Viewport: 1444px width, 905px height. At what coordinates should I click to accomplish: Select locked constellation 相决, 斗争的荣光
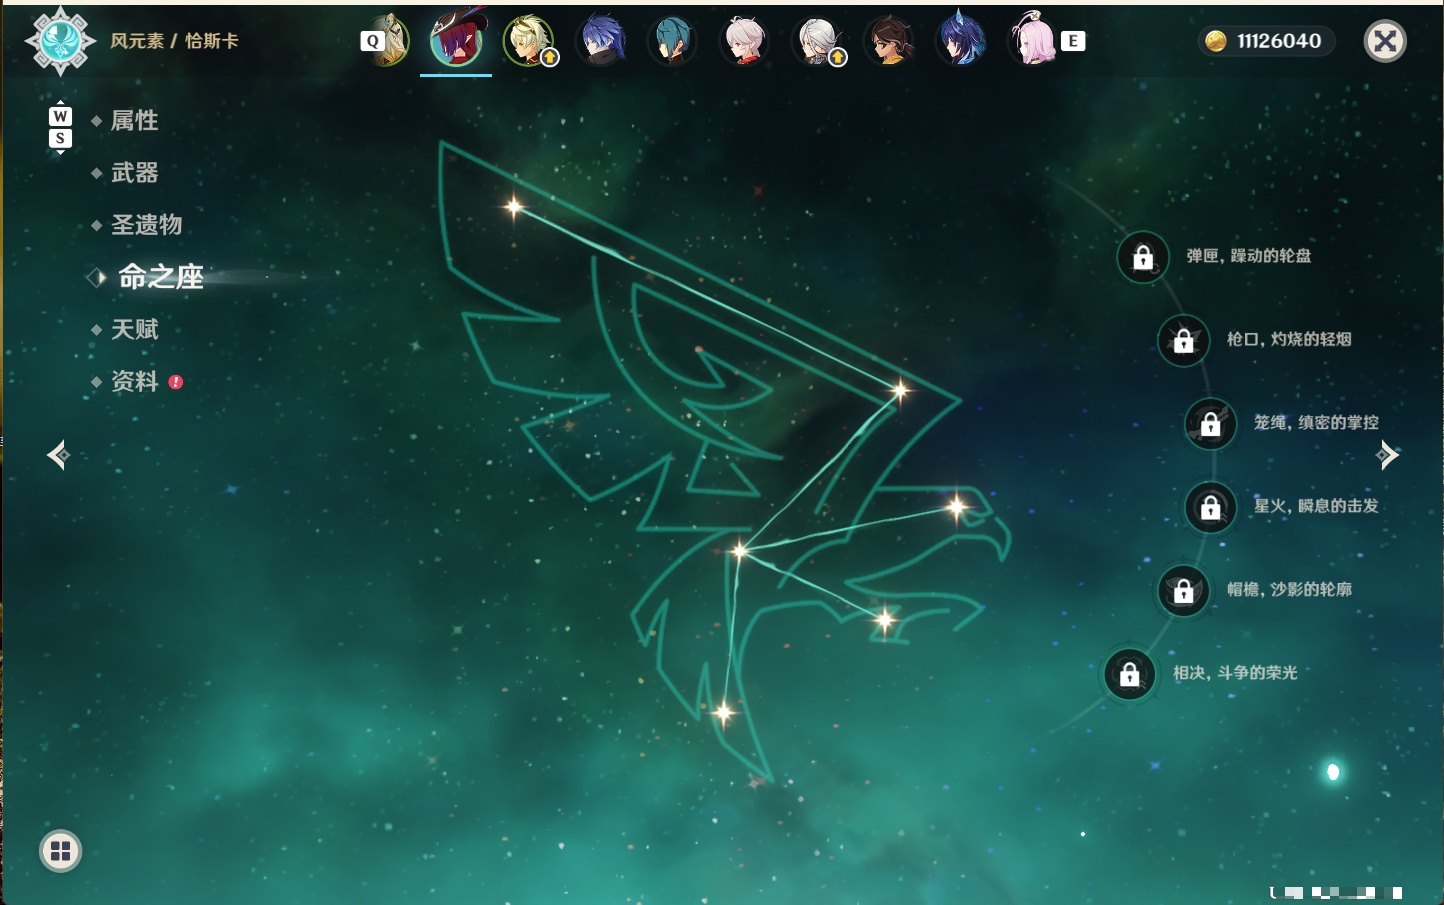pos(1129,675)
